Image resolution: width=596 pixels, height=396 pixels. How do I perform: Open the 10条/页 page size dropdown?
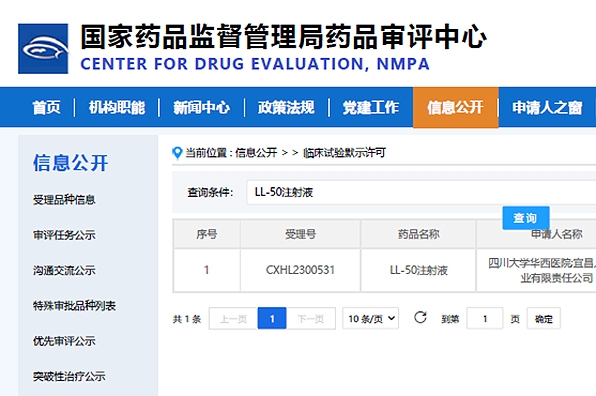(371, 318)
